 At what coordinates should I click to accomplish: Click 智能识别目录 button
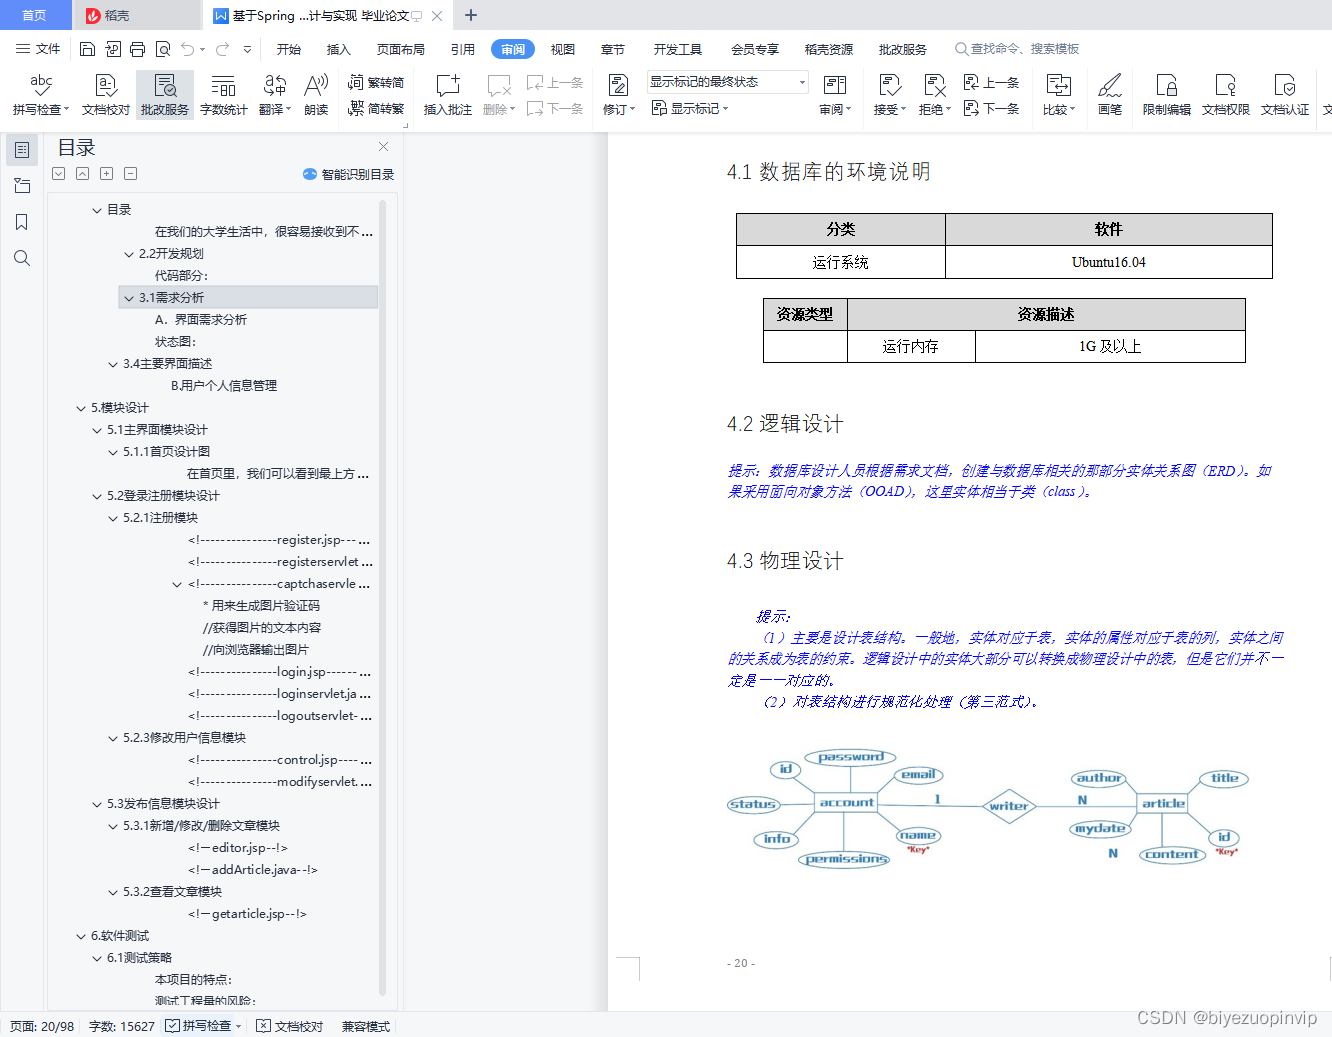pos(348,174)
